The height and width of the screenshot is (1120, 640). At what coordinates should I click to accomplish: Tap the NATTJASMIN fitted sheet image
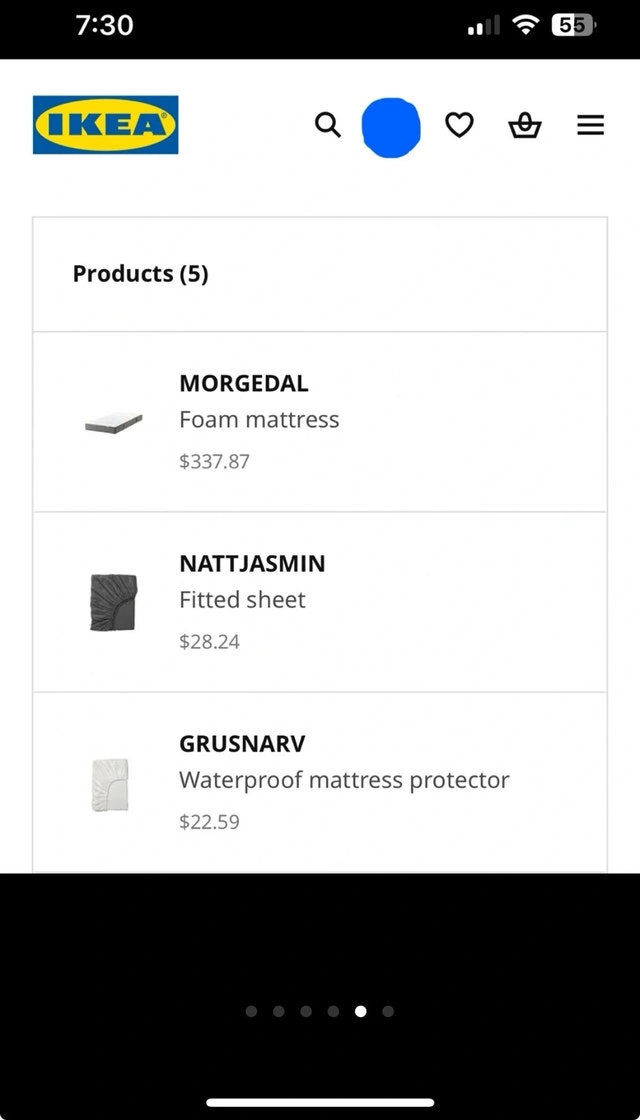point(113,602)
